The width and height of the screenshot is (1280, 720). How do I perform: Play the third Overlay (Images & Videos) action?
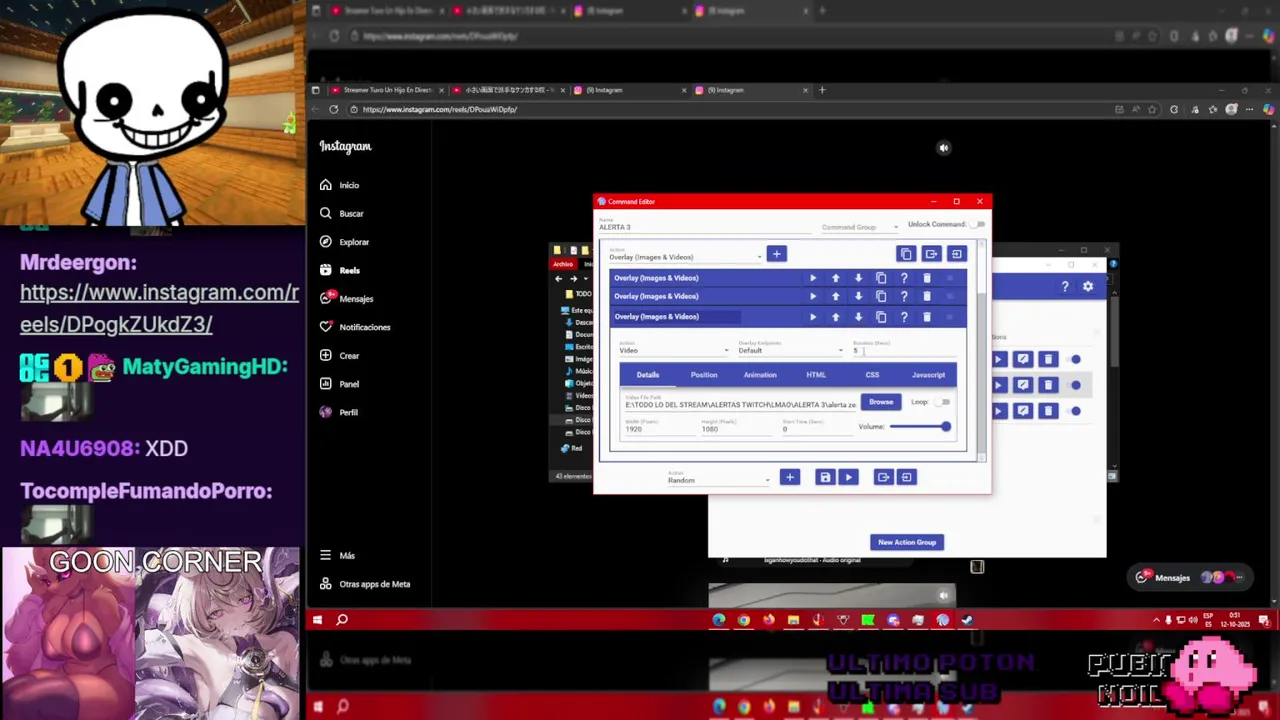[x=813, y=317]
